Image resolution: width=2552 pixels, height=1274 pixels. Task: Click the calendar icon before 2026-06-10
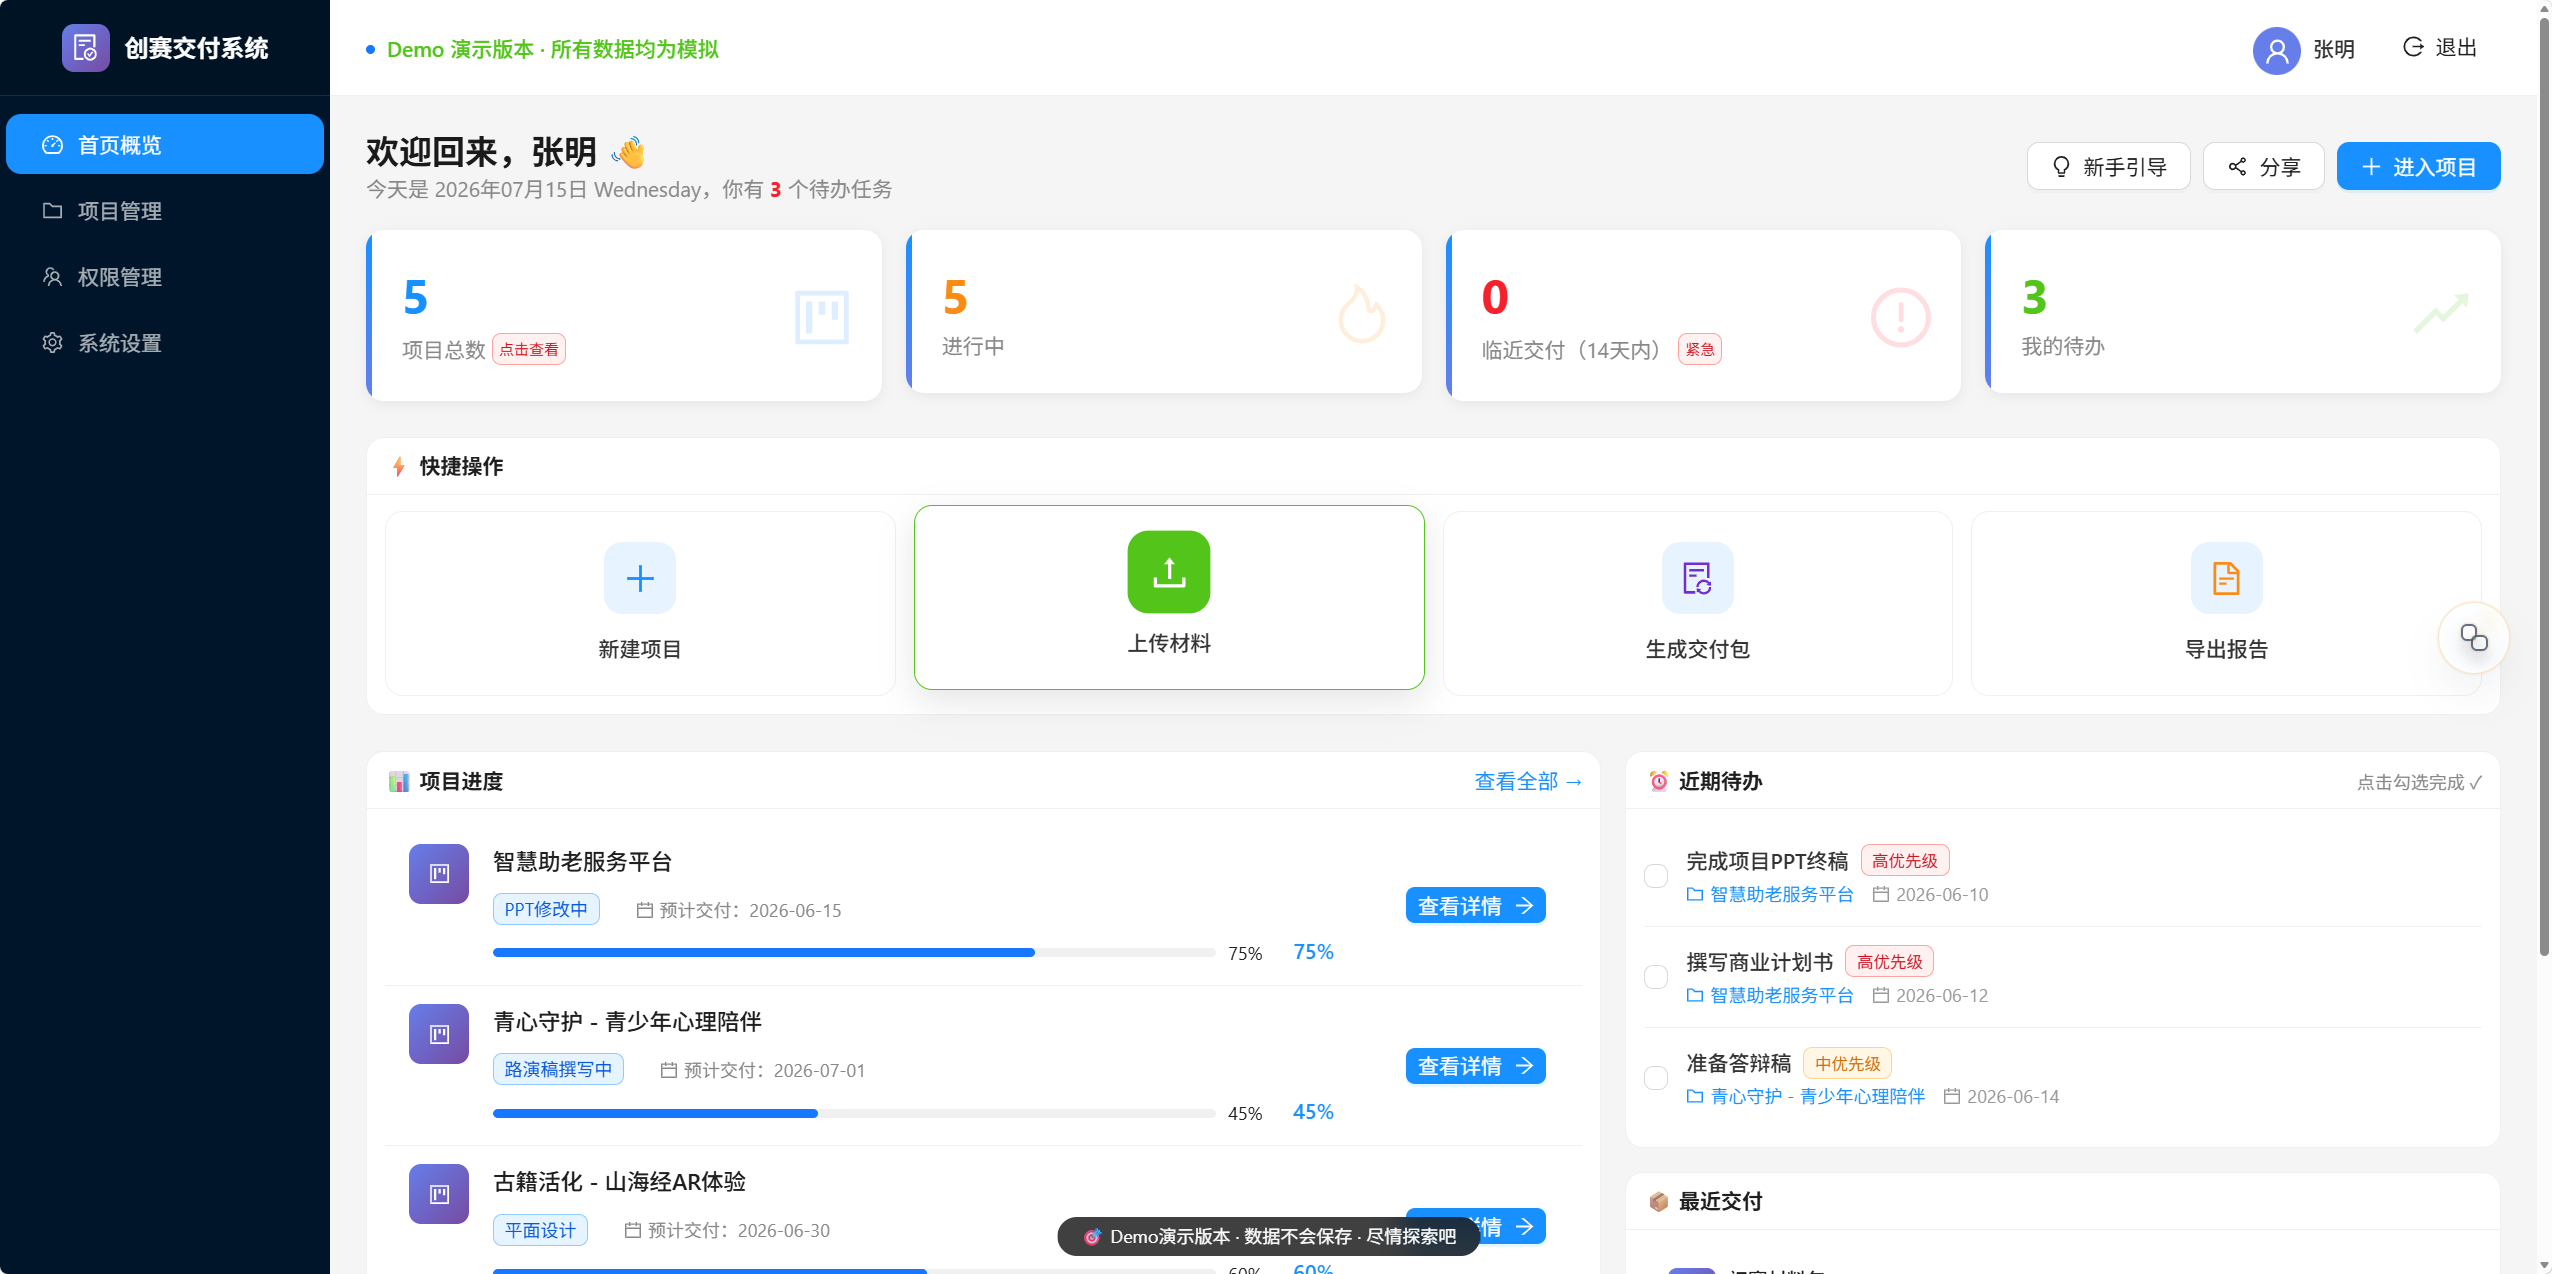(x=1881, y=894)
